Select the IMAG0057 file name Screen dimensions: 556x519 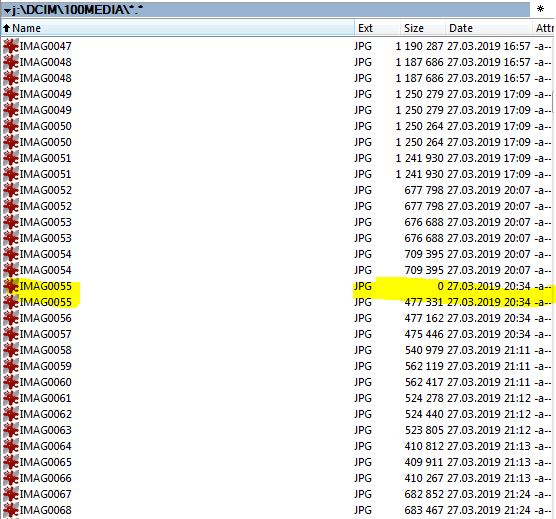pos(45,334)
